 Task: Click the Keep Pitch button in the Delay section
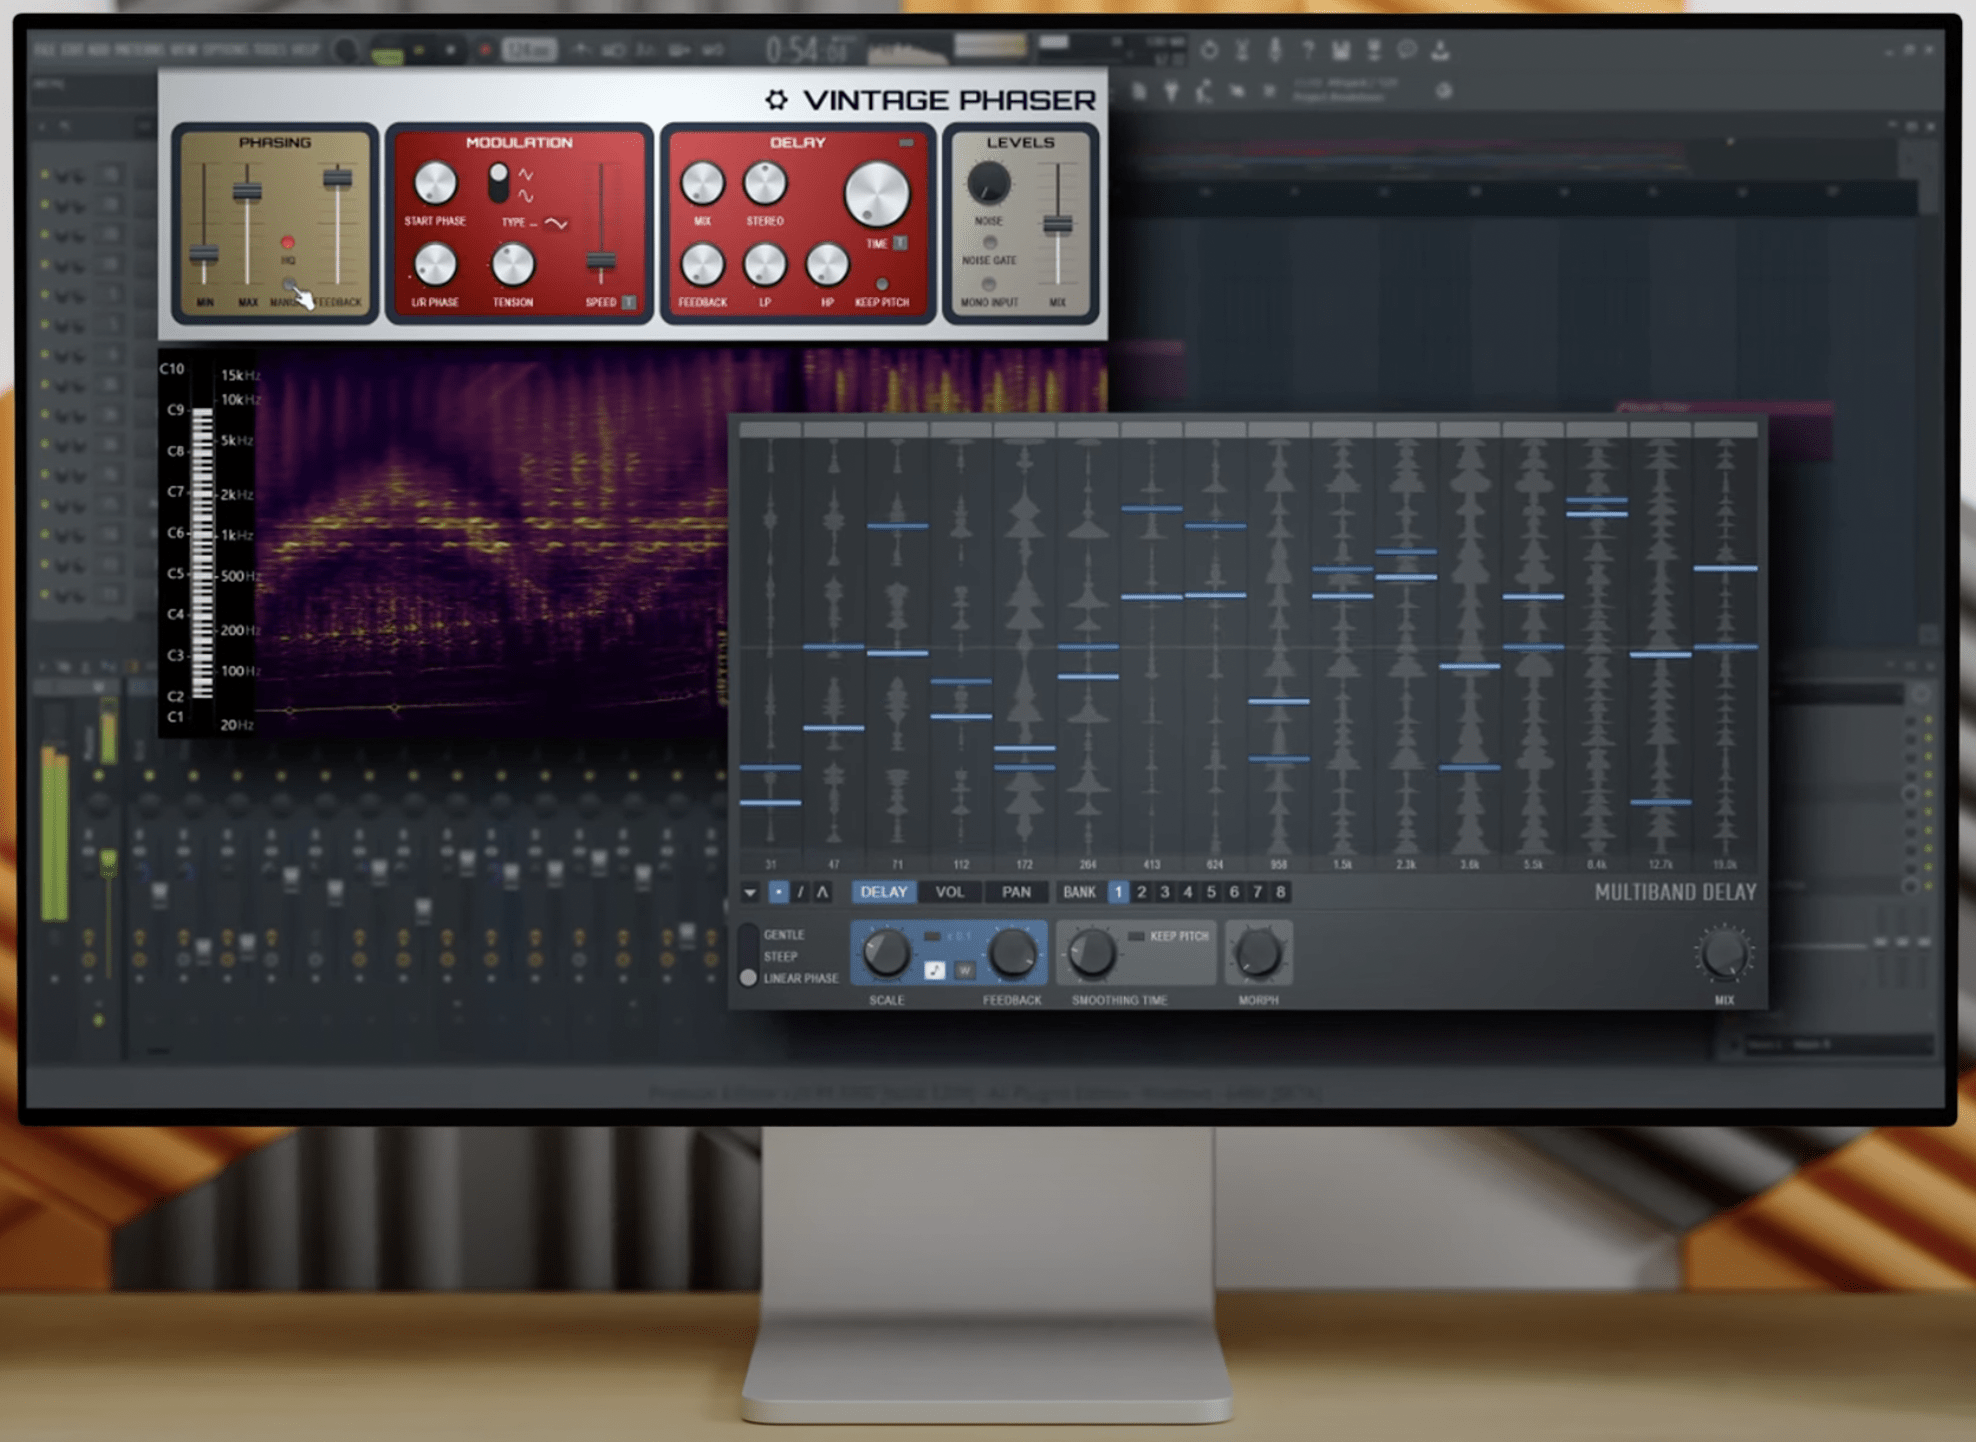[882, 283]
